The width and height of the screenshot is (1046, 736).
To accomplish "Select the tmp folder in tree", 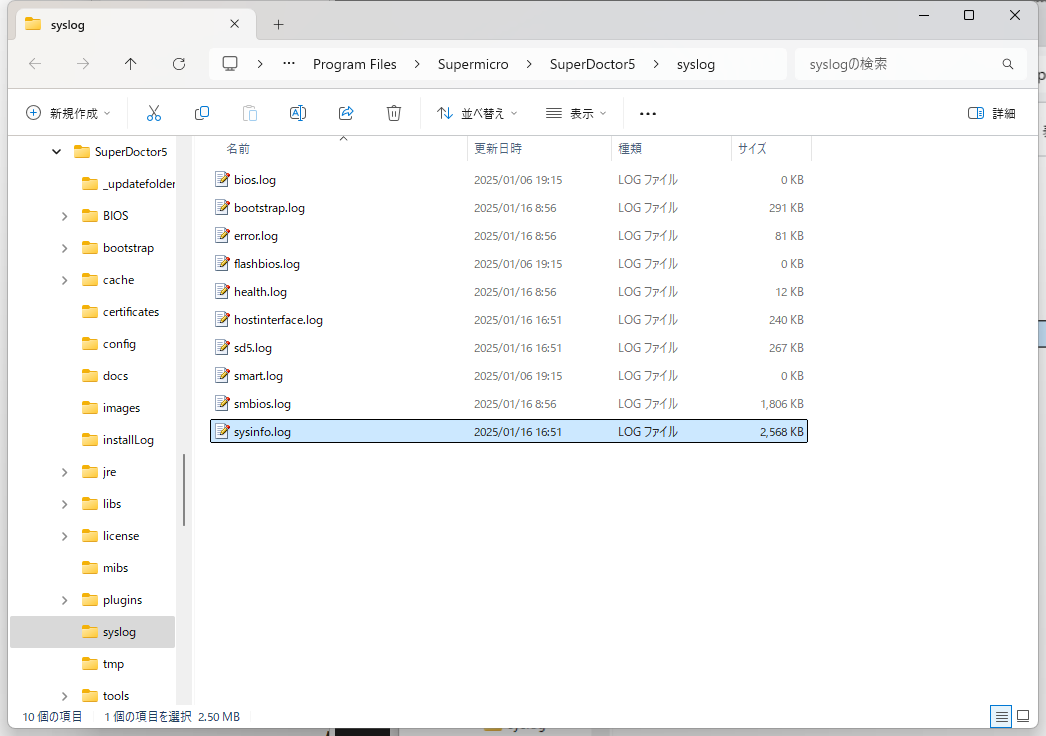I will [x=104, y=664].
